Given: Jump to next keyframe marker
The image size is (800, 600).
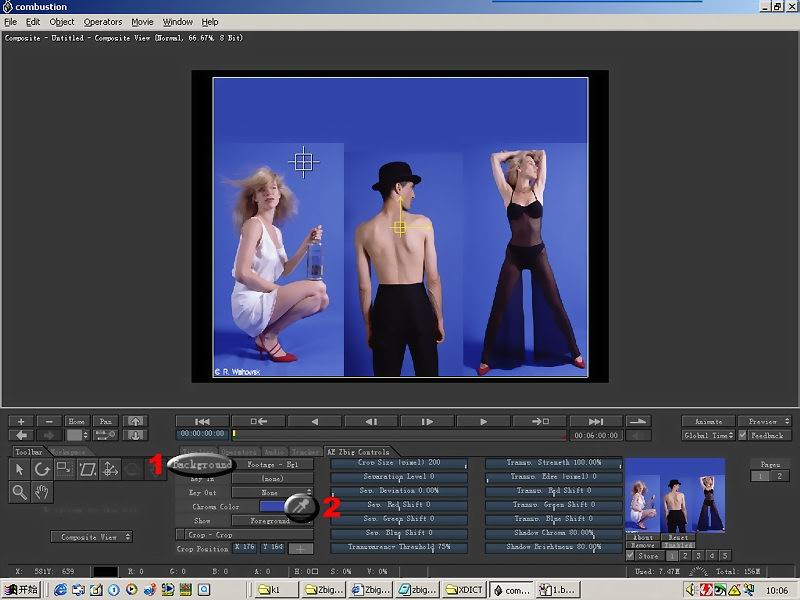Looking at the screenshot, I should tap(540, 421).
